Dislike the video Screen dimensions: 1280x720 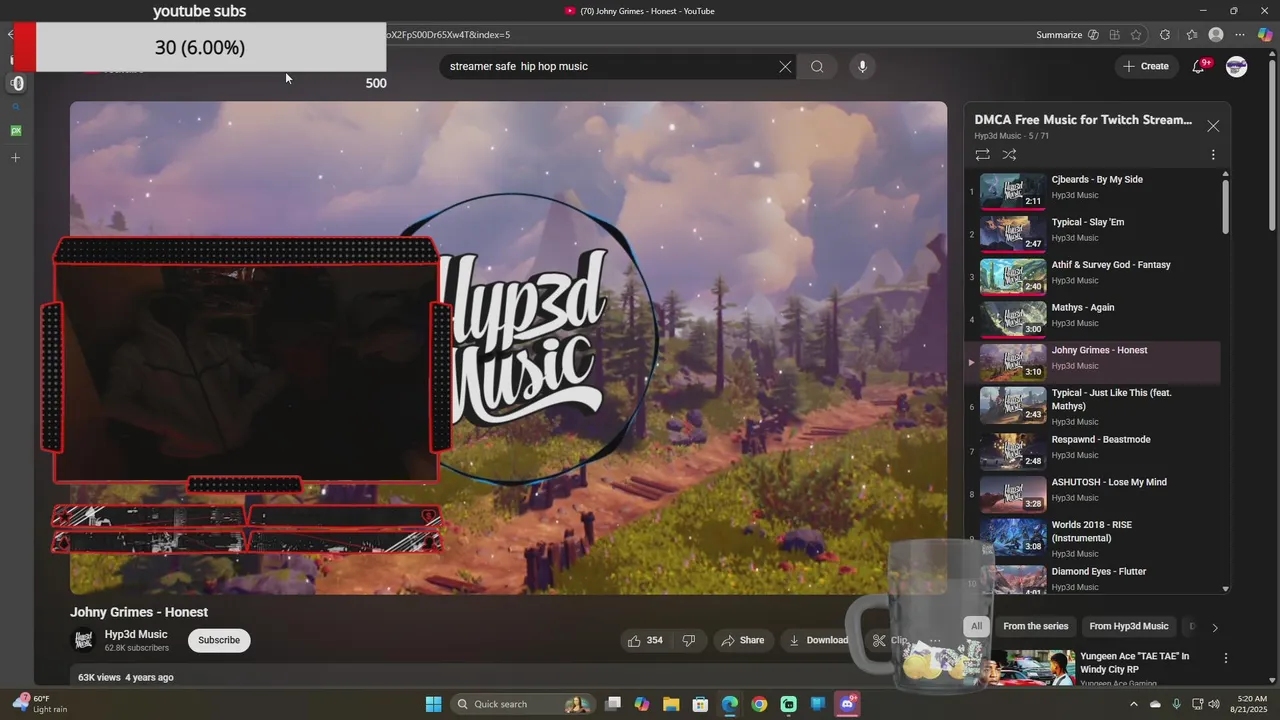[688, 640]
